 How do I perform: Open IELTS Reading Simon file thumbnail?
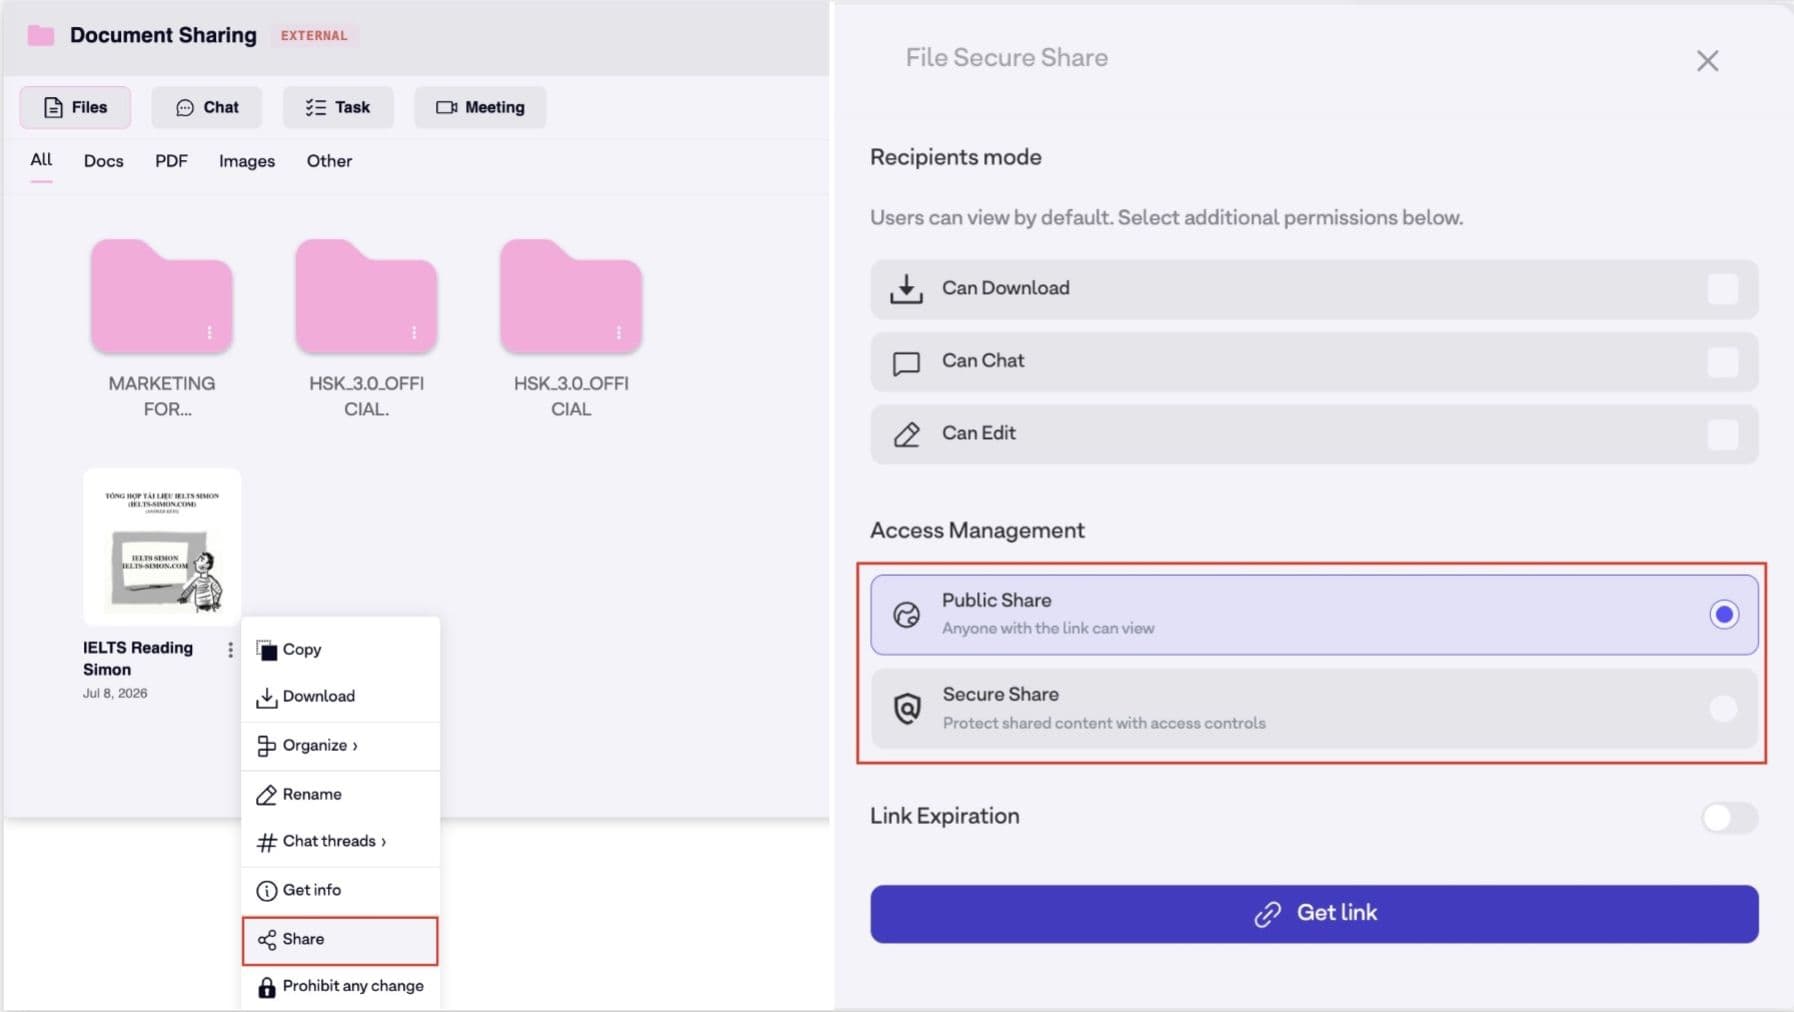[x=162, y=547]
